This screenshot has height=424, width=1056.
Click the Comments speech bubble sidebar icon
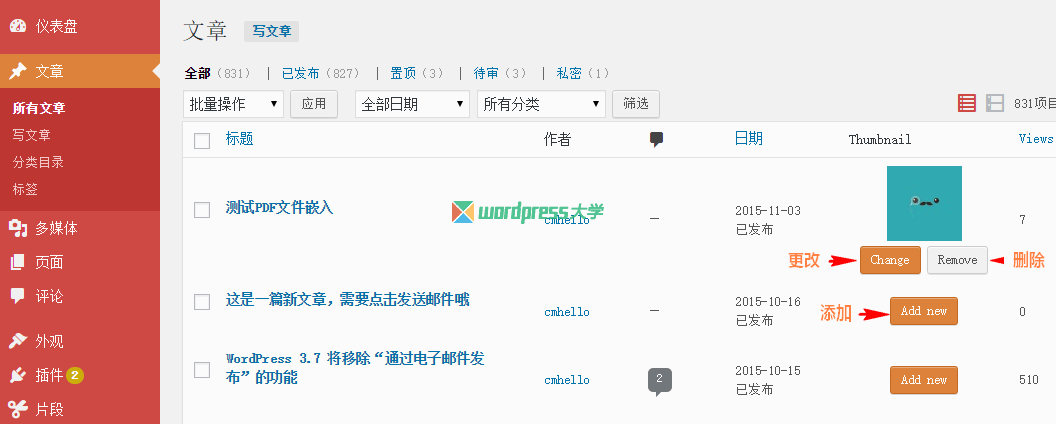(x=18, y=296)
